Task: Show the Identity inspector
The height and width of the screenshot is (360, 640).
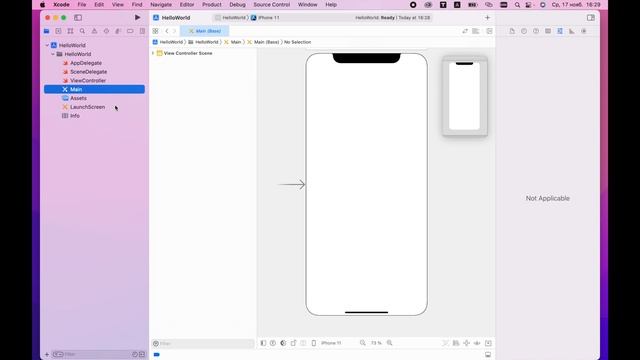Action: pyautogui.click(x=548, y=31)
